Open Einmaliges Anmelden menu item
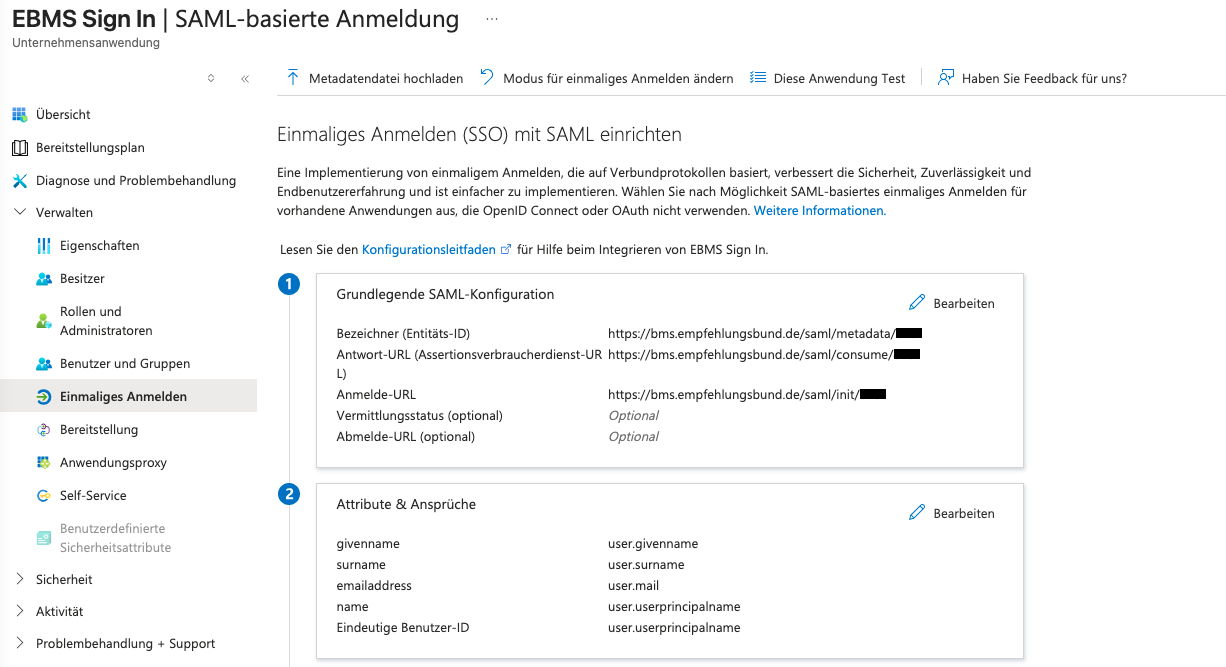The image size is (1226, 667). [123, 397]
